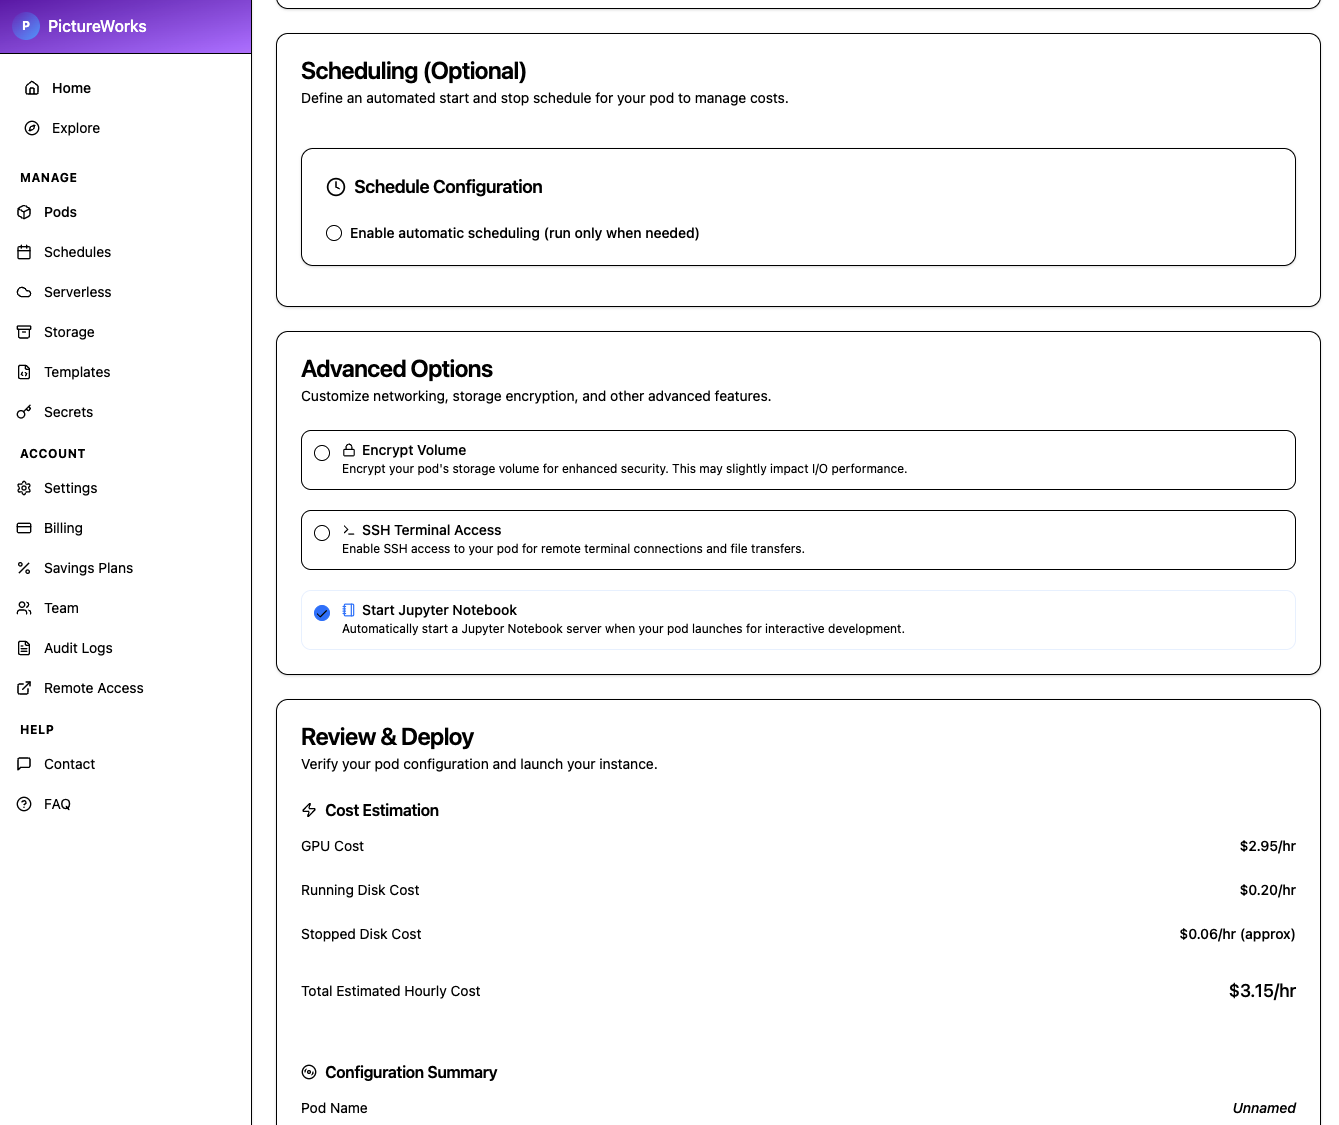
Task: Visit the FAQ page
Action: [x=57, y=804]
